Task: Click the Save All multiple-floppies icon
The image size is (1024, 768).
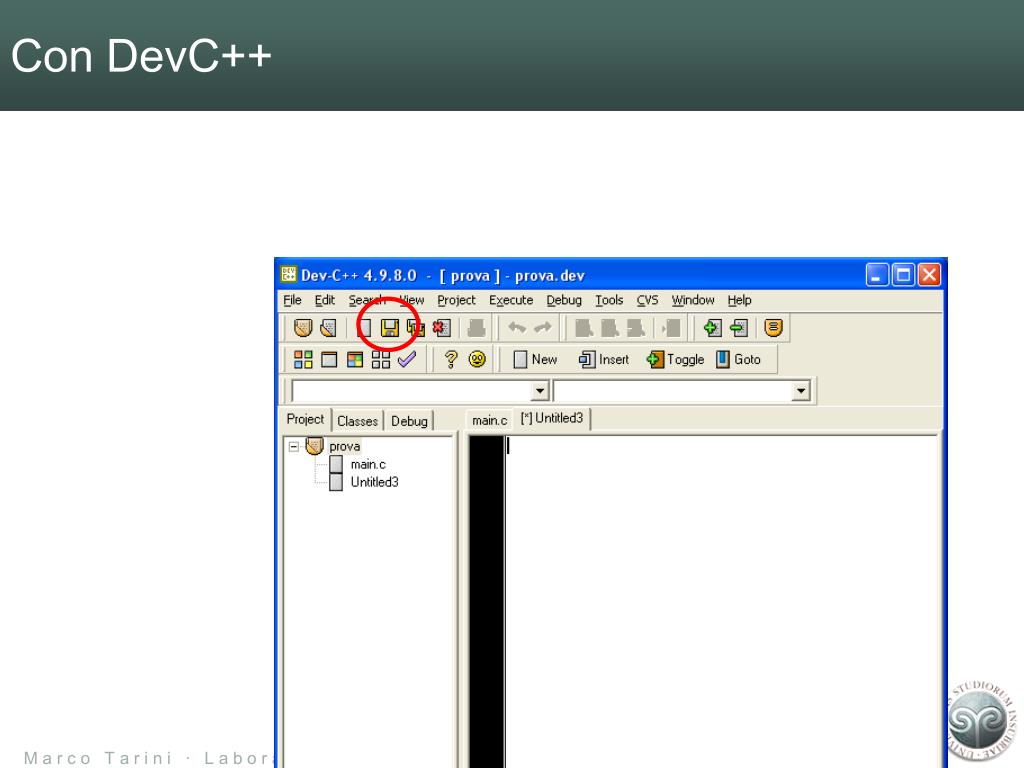Action: [415, 328]
